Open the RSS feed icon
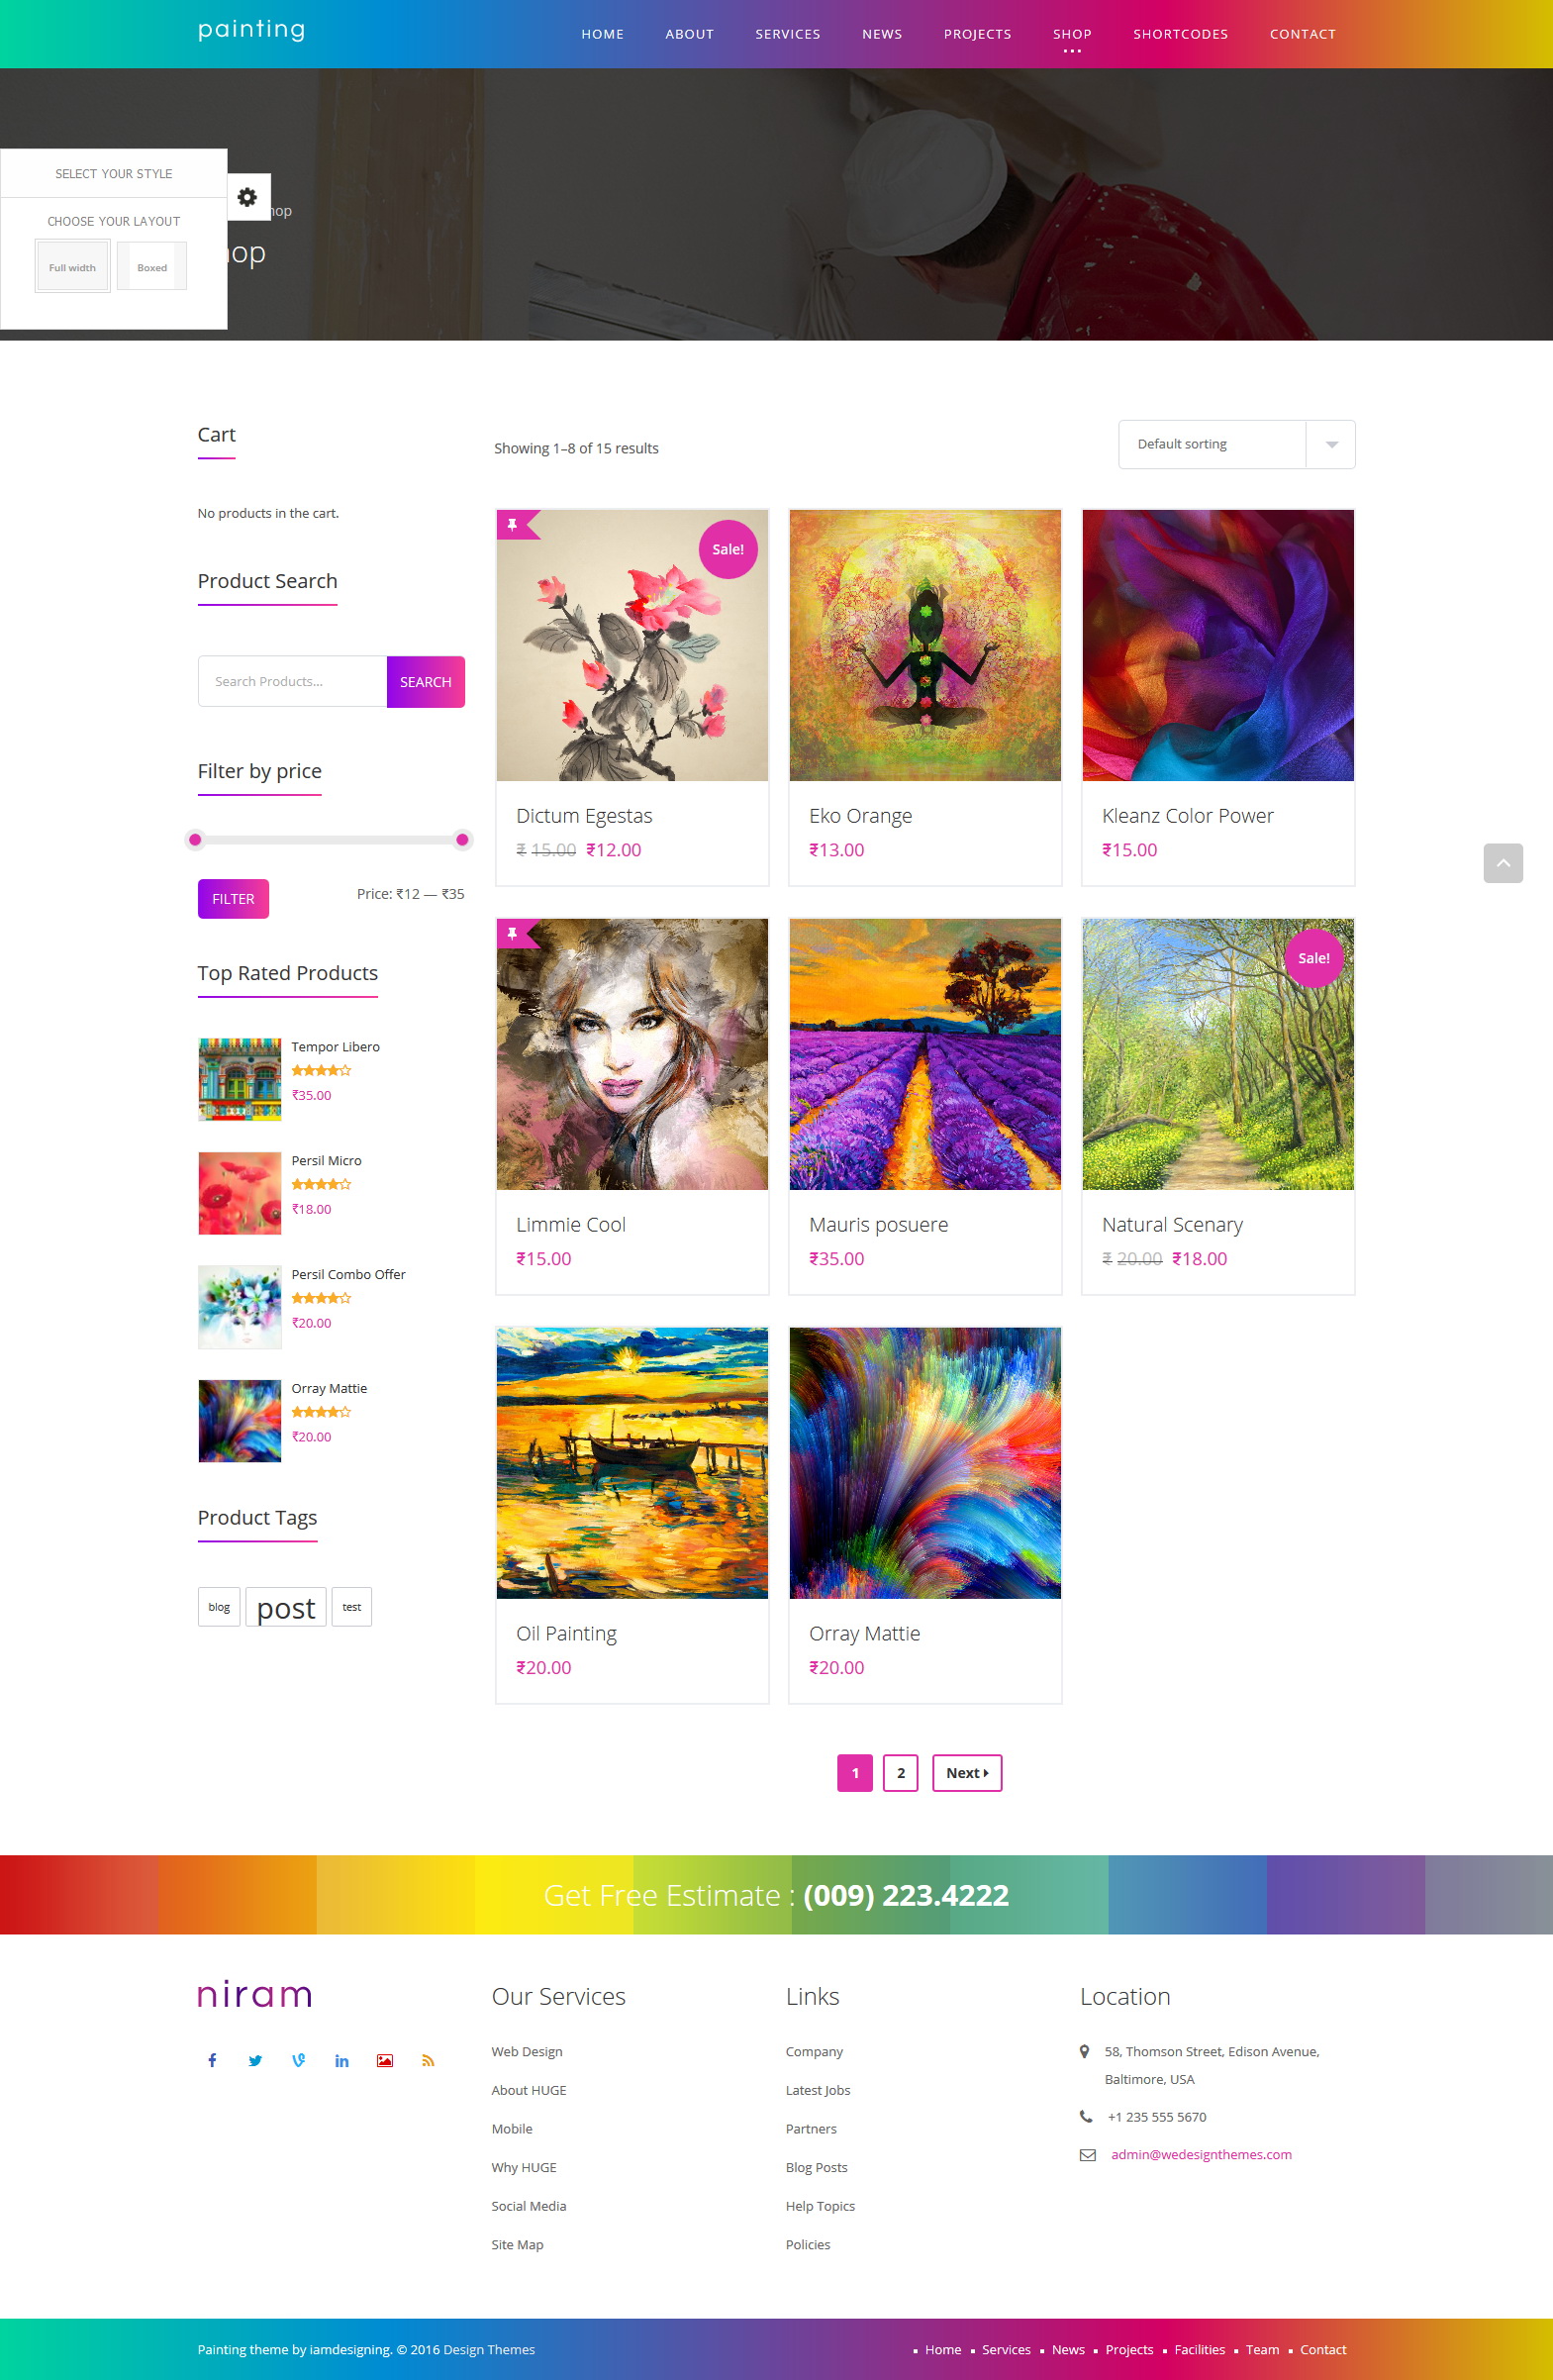Screen dimensions: 1553x2380 pyautogui.click(x=428, y=2060)
